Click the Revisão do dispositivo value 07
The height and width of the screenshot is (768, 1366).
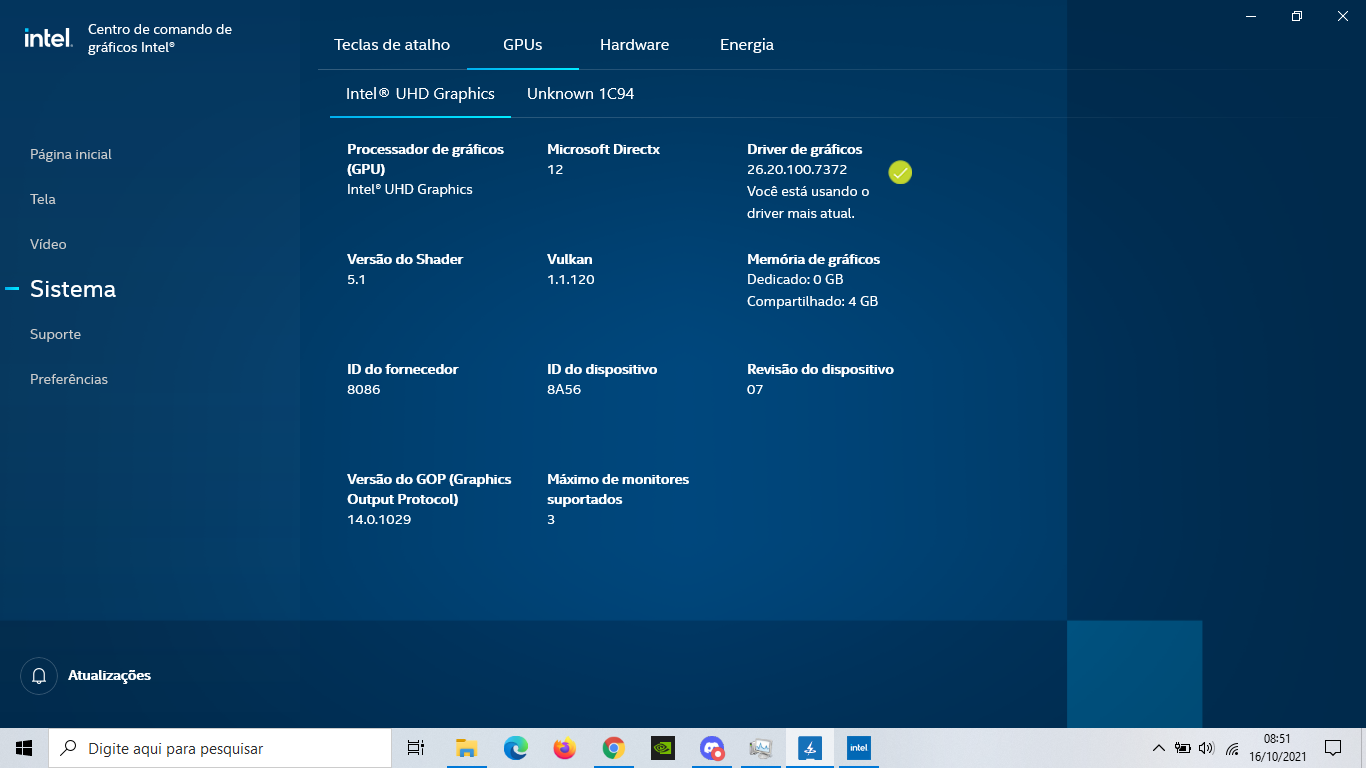click(755, 390)
